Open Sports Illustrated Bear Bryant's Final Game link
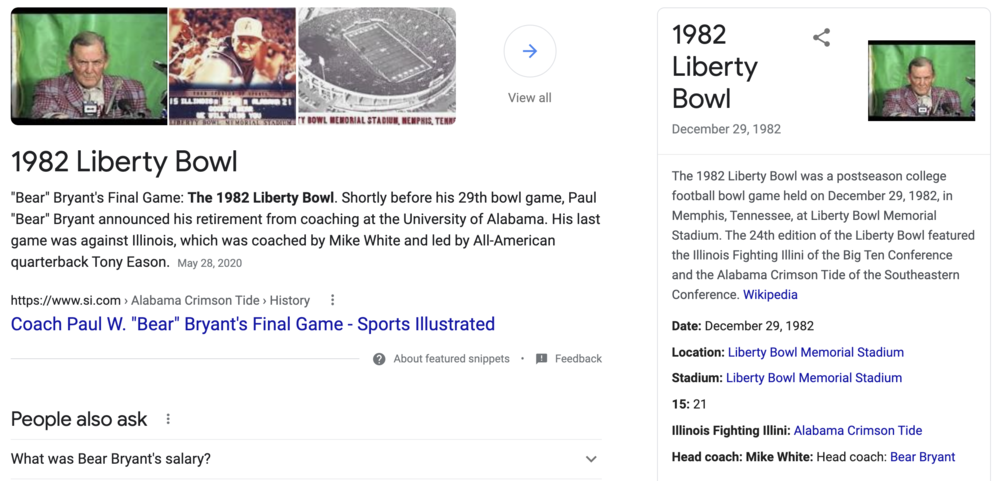The width and height of the screenshot is (1000, 481). (x=253, y=324)
